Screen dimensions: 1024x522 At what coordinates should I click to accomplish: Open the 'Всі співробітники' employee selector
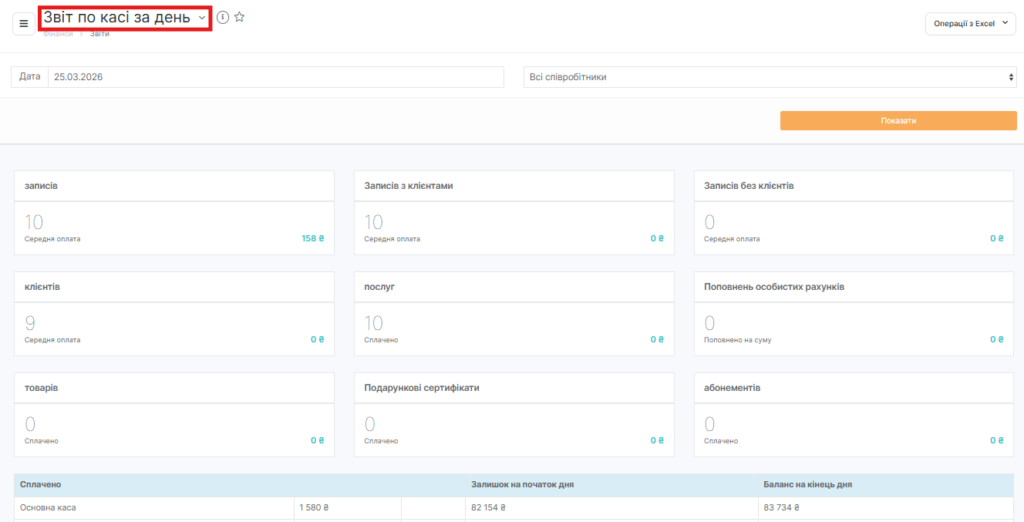(x=769, y=77)
